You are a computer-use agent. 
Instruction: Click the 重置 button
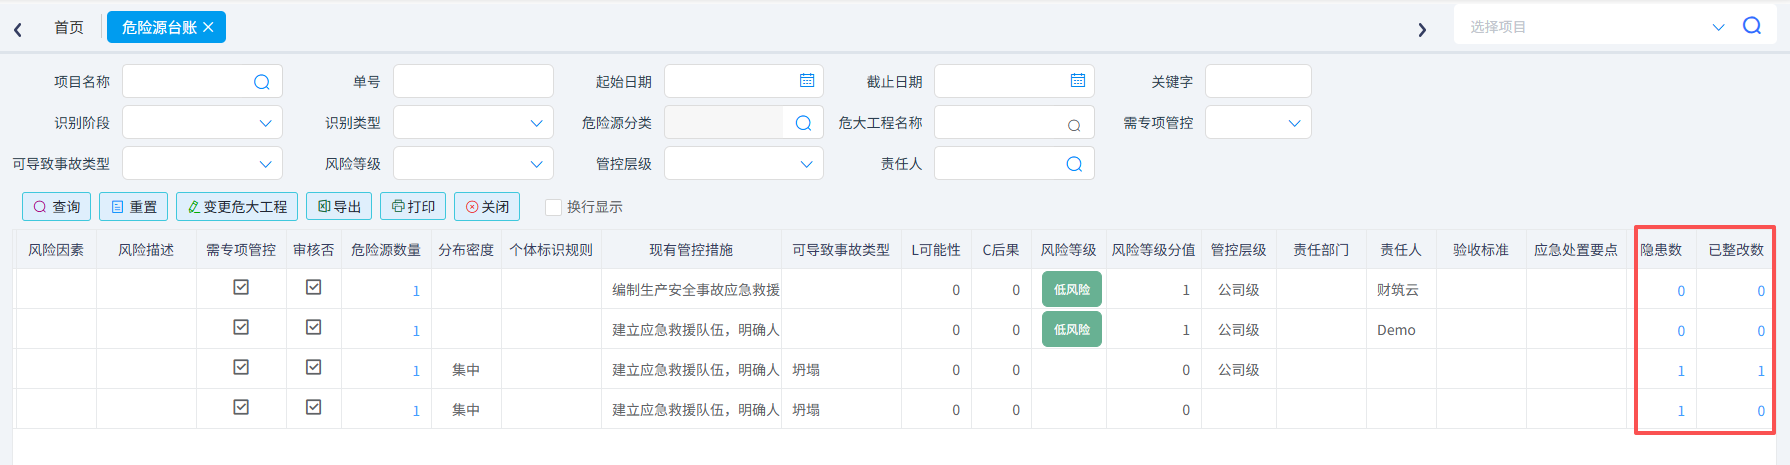[133, 206]
